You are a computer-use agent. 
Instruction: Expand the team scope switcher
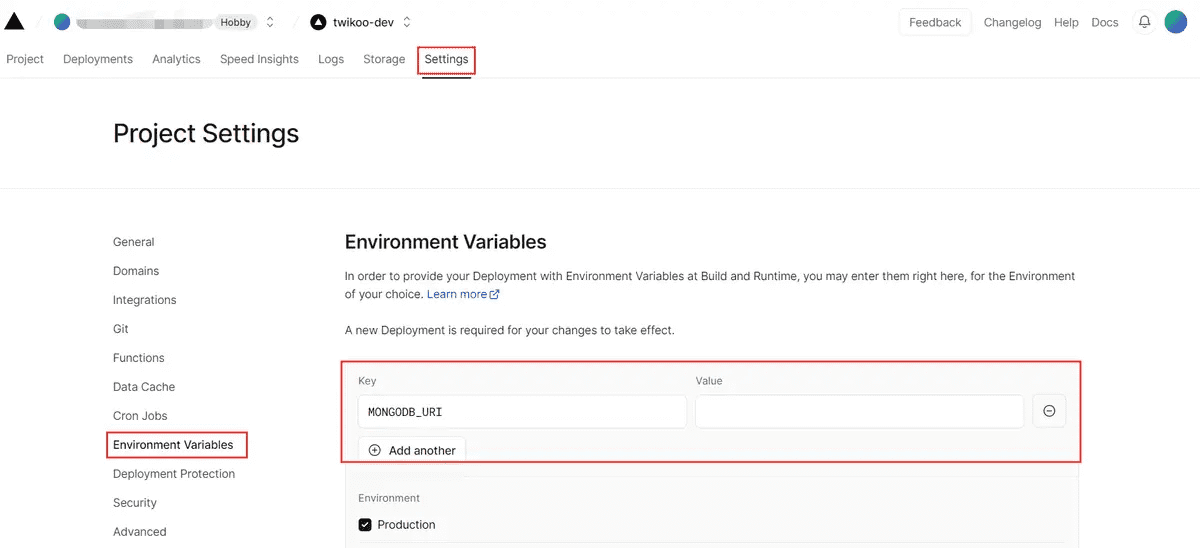click(270, 22)
